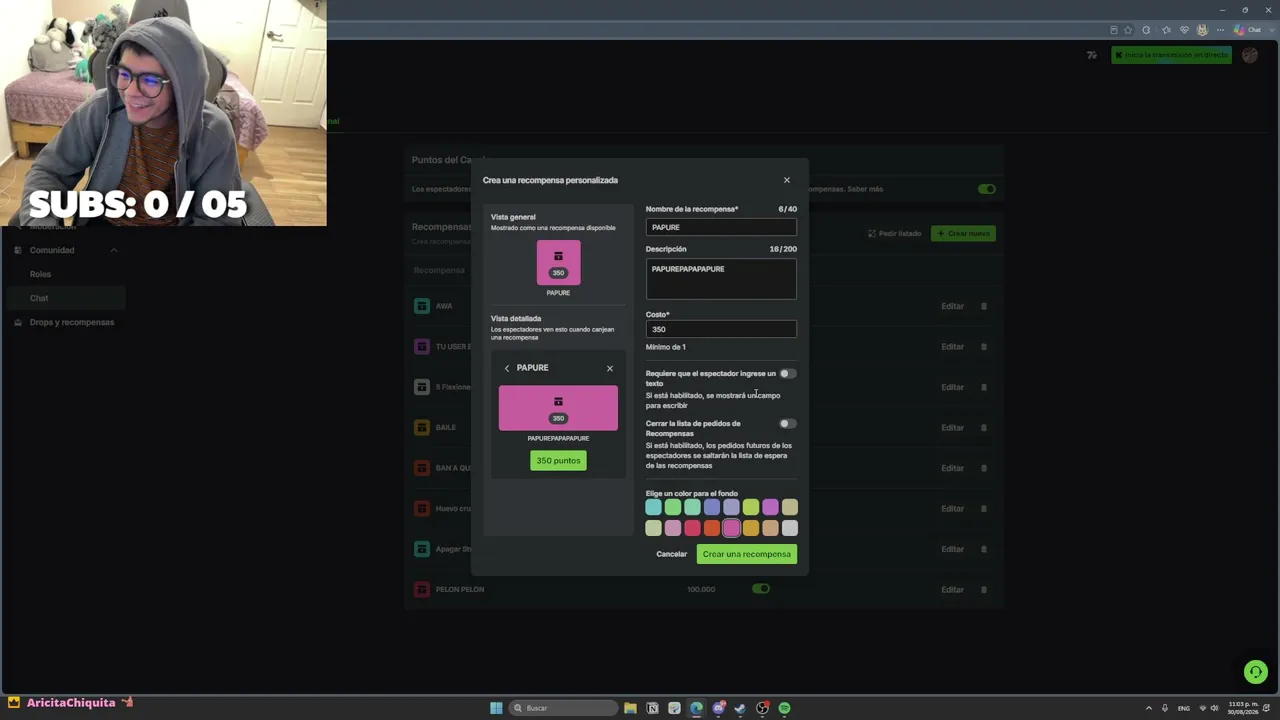This screenshot has height=720, width=1280.
Task: Collapse the Comunidad sidebar section
Action: 113,250
